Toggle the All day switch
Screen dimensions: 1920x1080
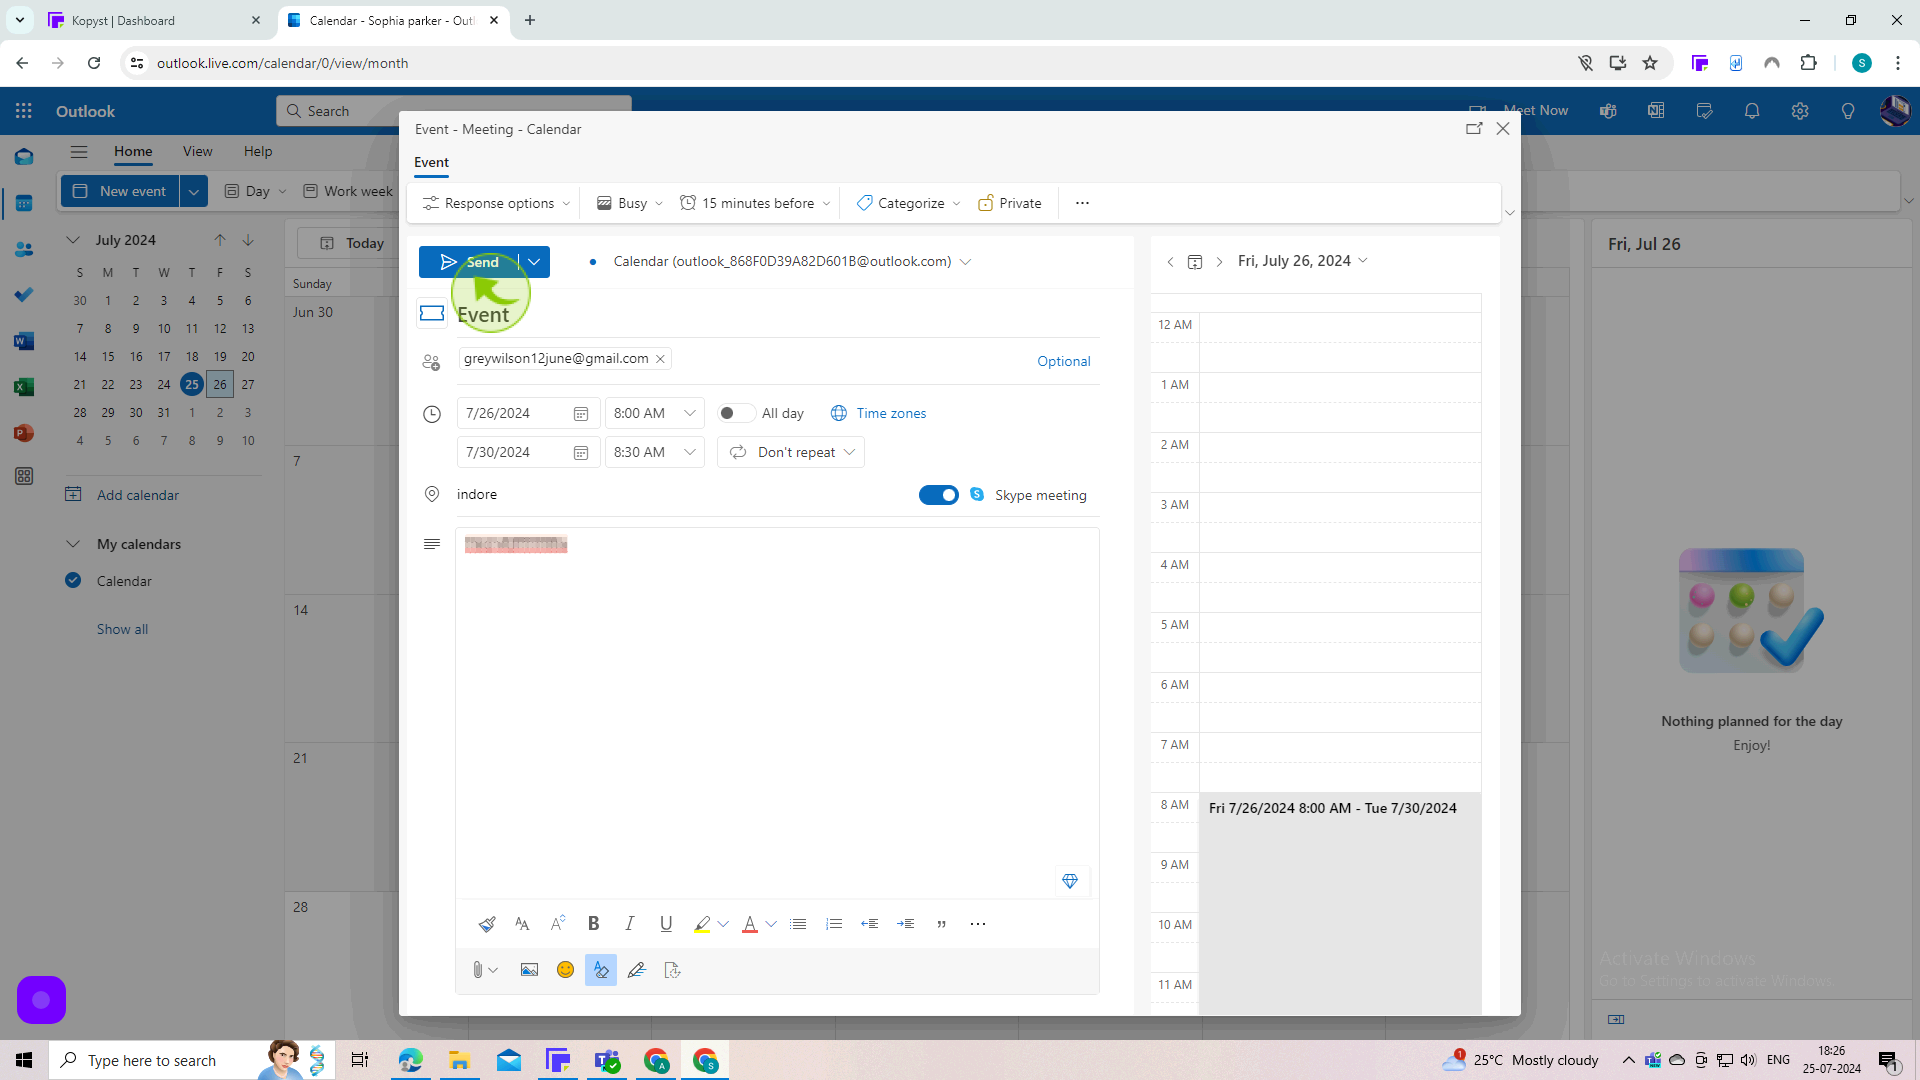tap(736, 413)
